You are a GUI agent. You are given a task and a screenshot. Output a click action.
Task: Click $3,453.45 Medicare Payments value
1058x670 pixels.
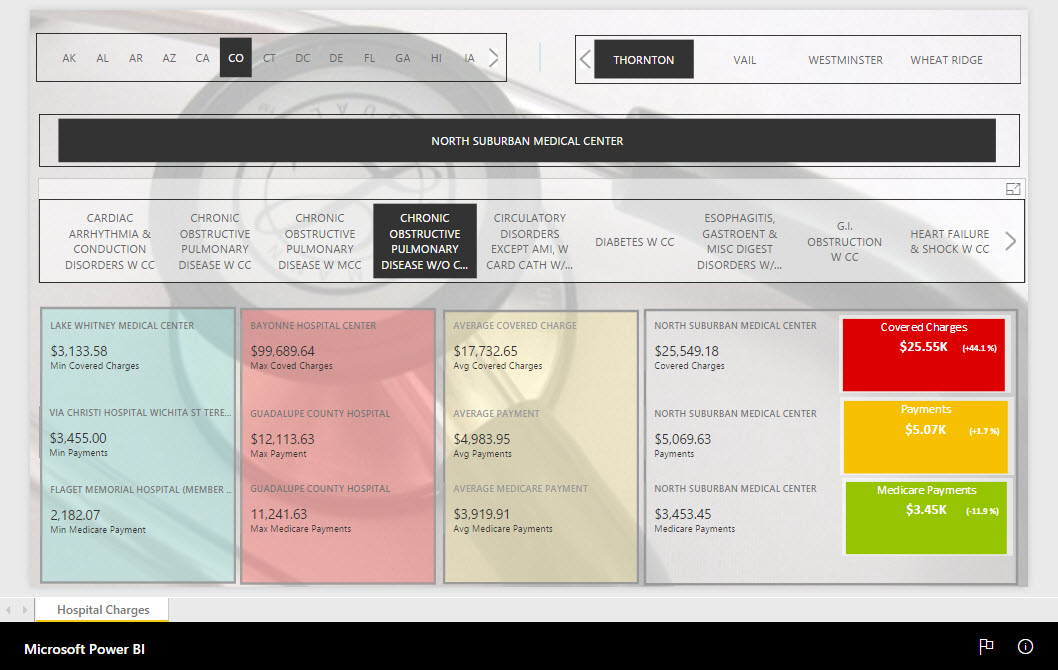682,514
